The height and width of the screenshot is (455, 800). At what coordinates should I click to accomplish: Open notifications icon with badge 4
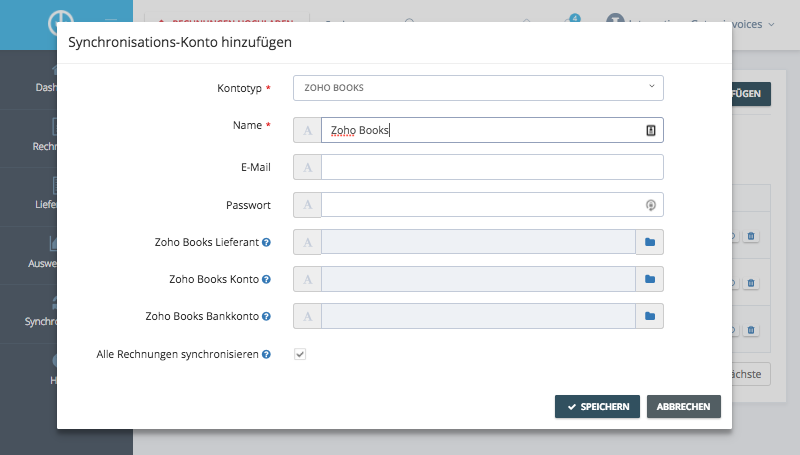point(571,20)
